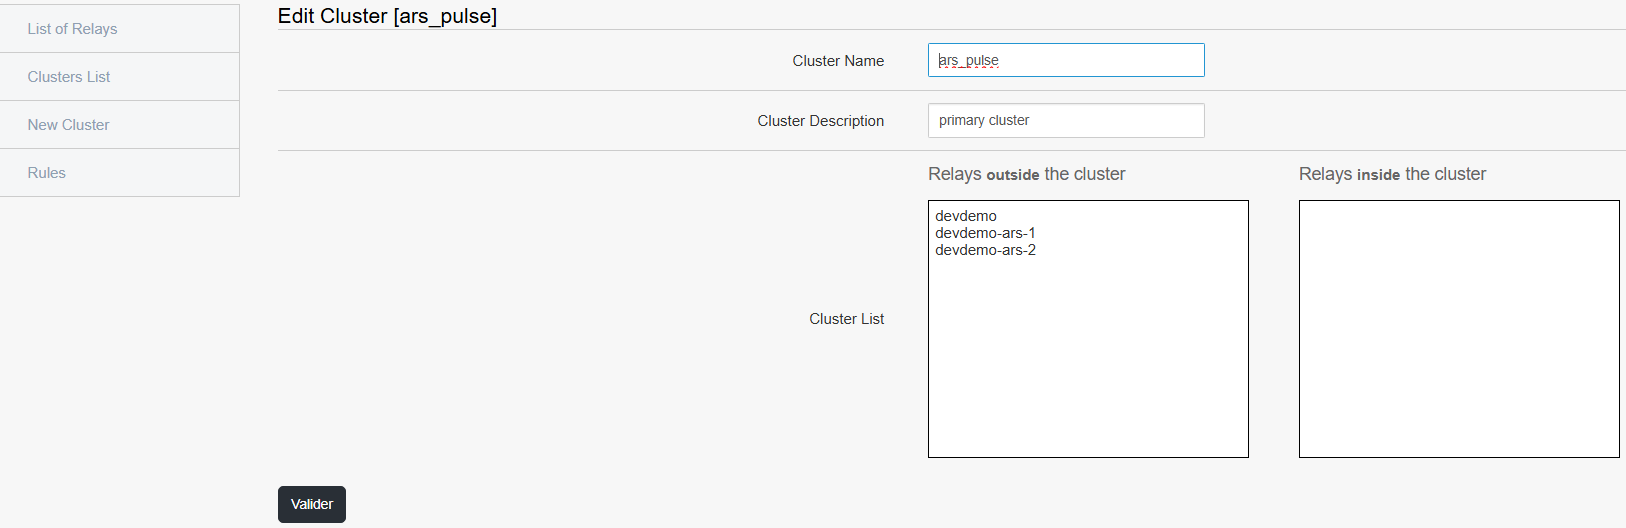Focus the Cluster Description input field

coord(1066,120)
